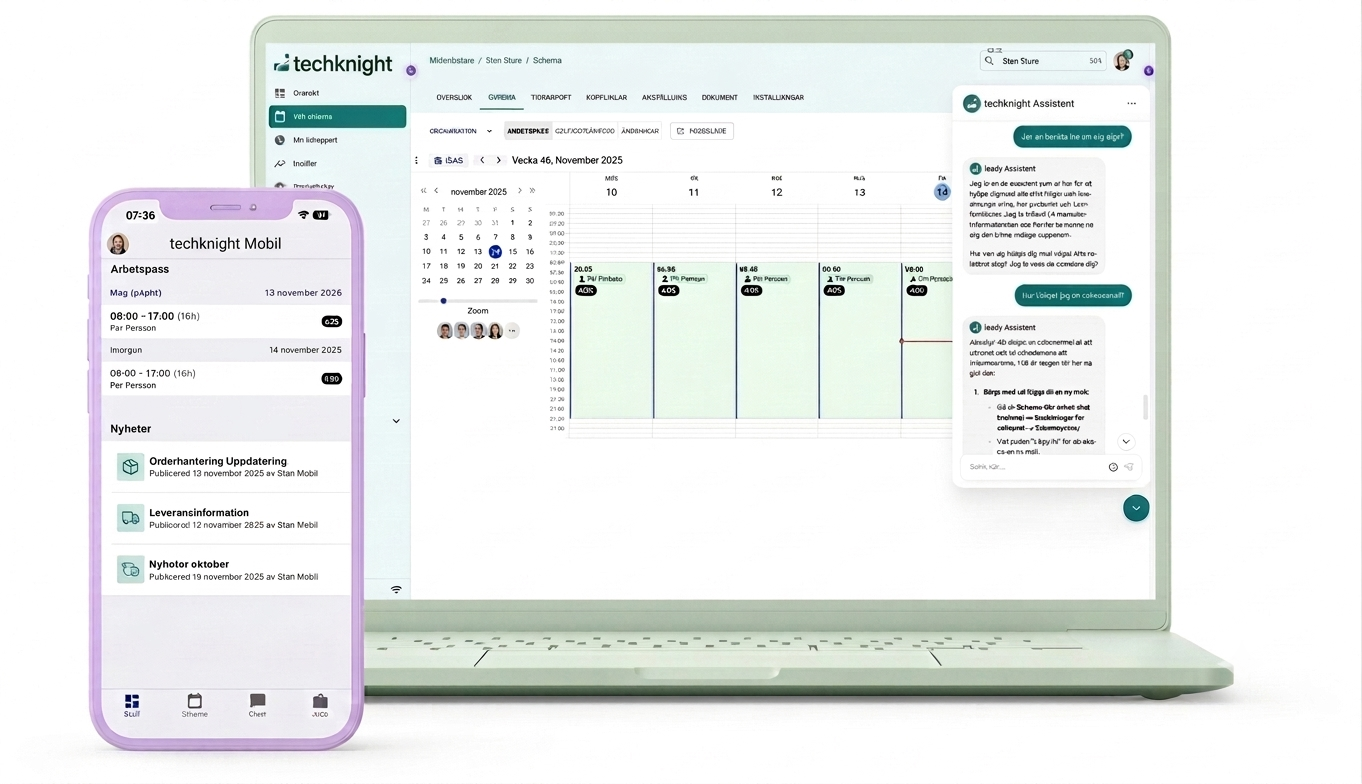Switch to the Oversikt tab
1362x784 pixels.
pos(454,98)
